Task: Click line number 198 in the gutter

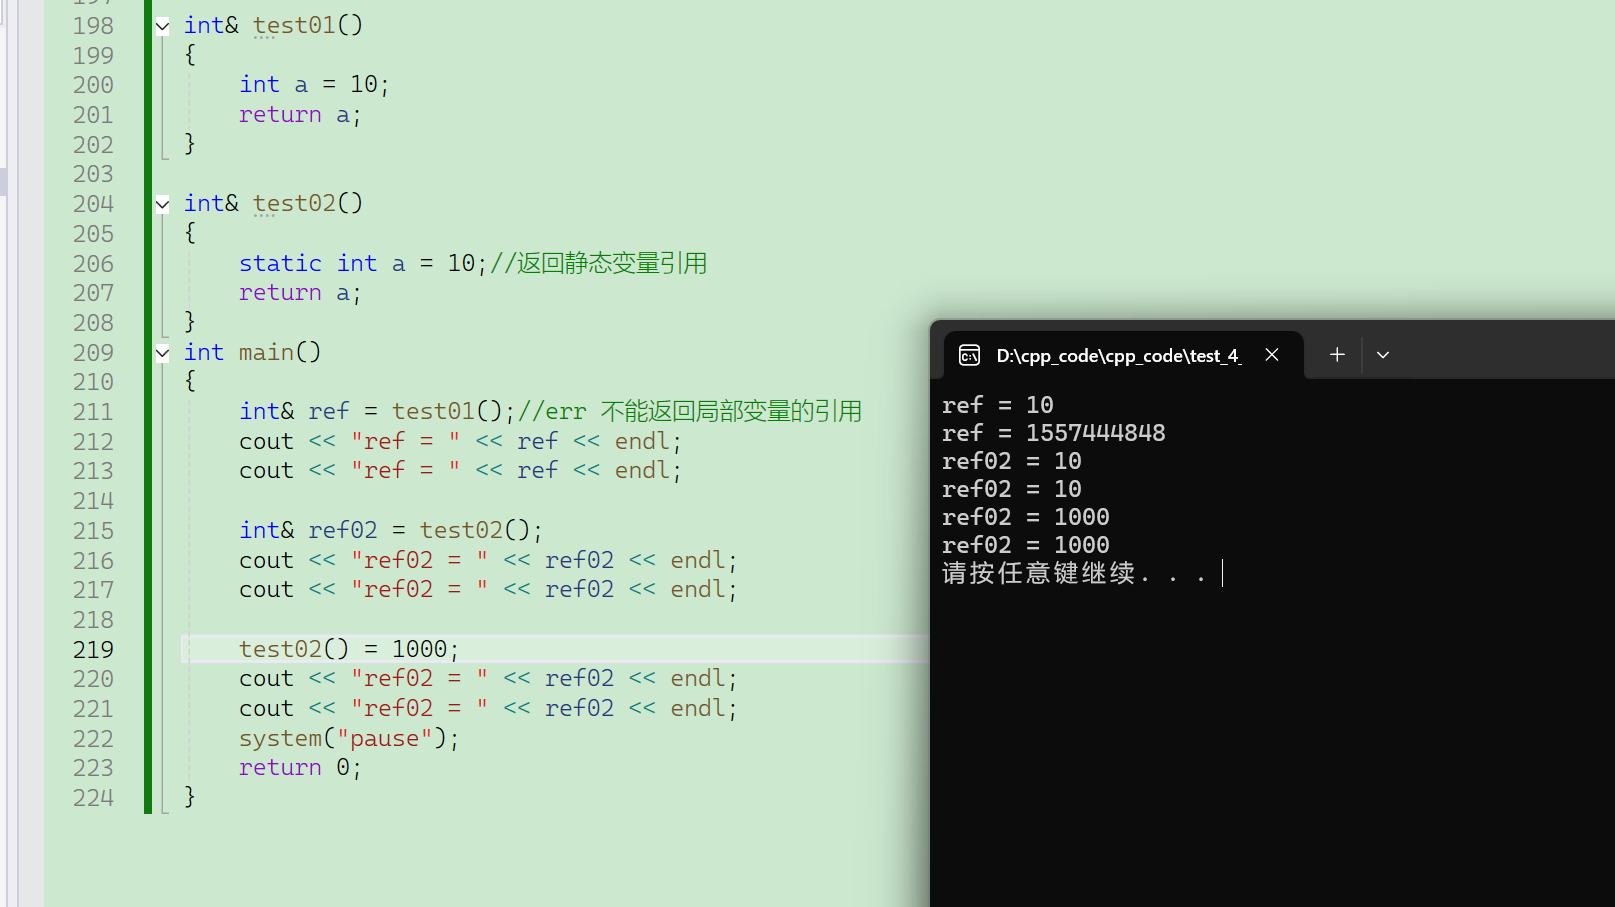Action: point(93,26)
